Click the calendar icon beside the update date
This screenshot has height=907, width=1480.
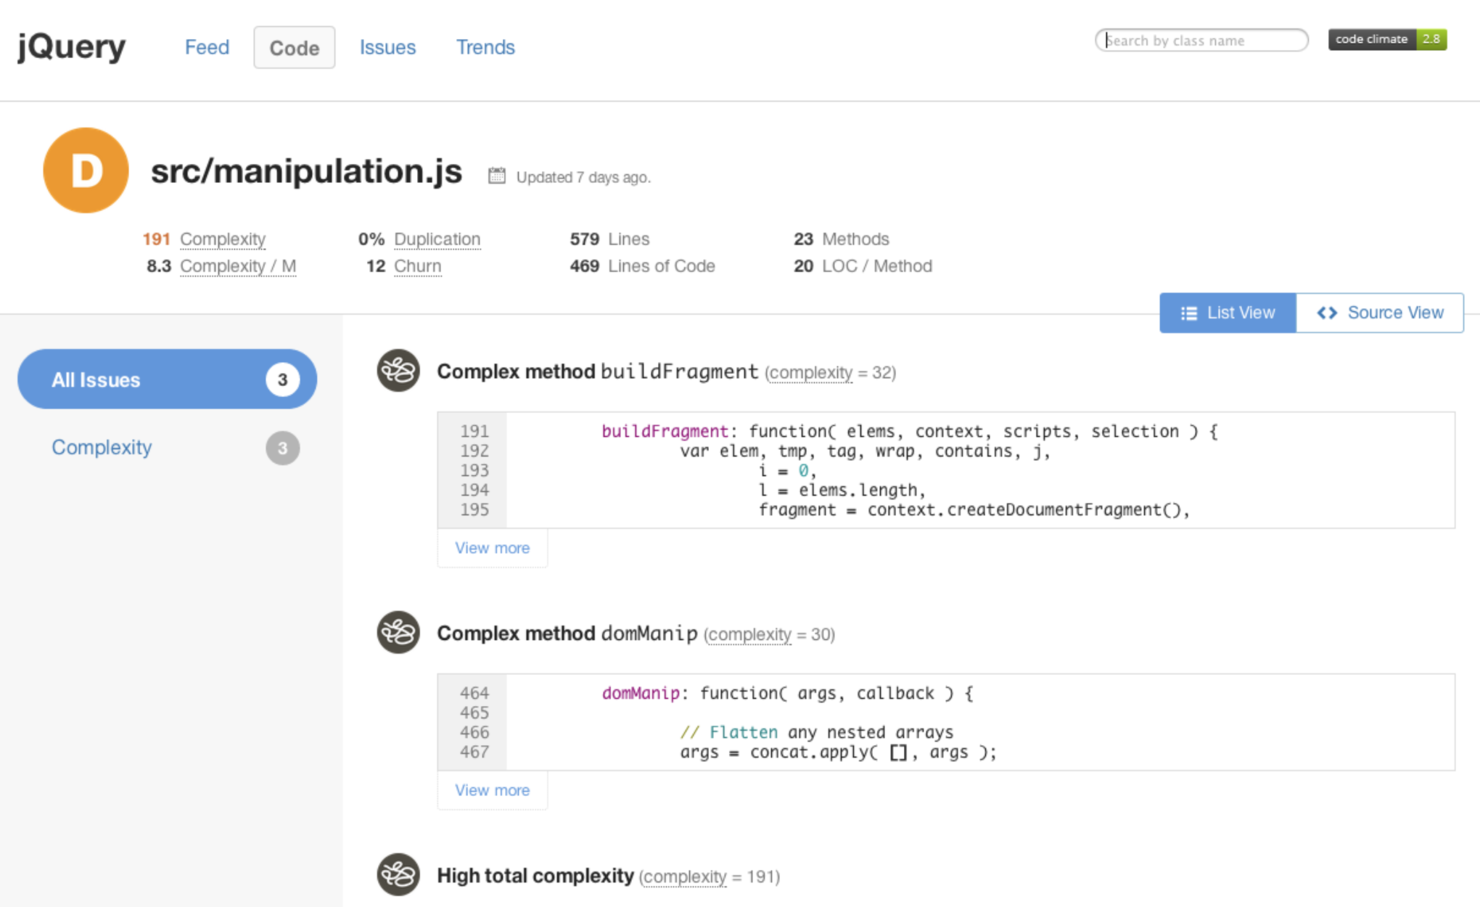(497, 174)
